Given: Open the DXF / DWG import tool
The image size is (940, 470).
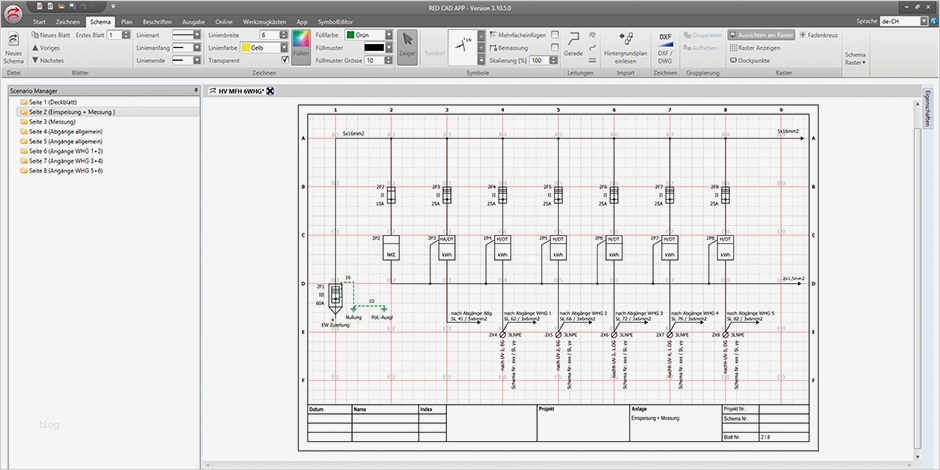Looking at the screenshot, I should tap(665, 49).
